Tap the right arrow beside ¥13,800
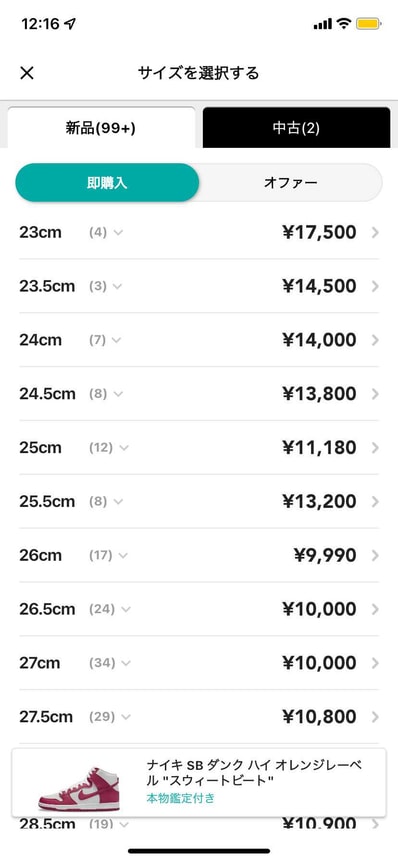 tap(375, 394)
